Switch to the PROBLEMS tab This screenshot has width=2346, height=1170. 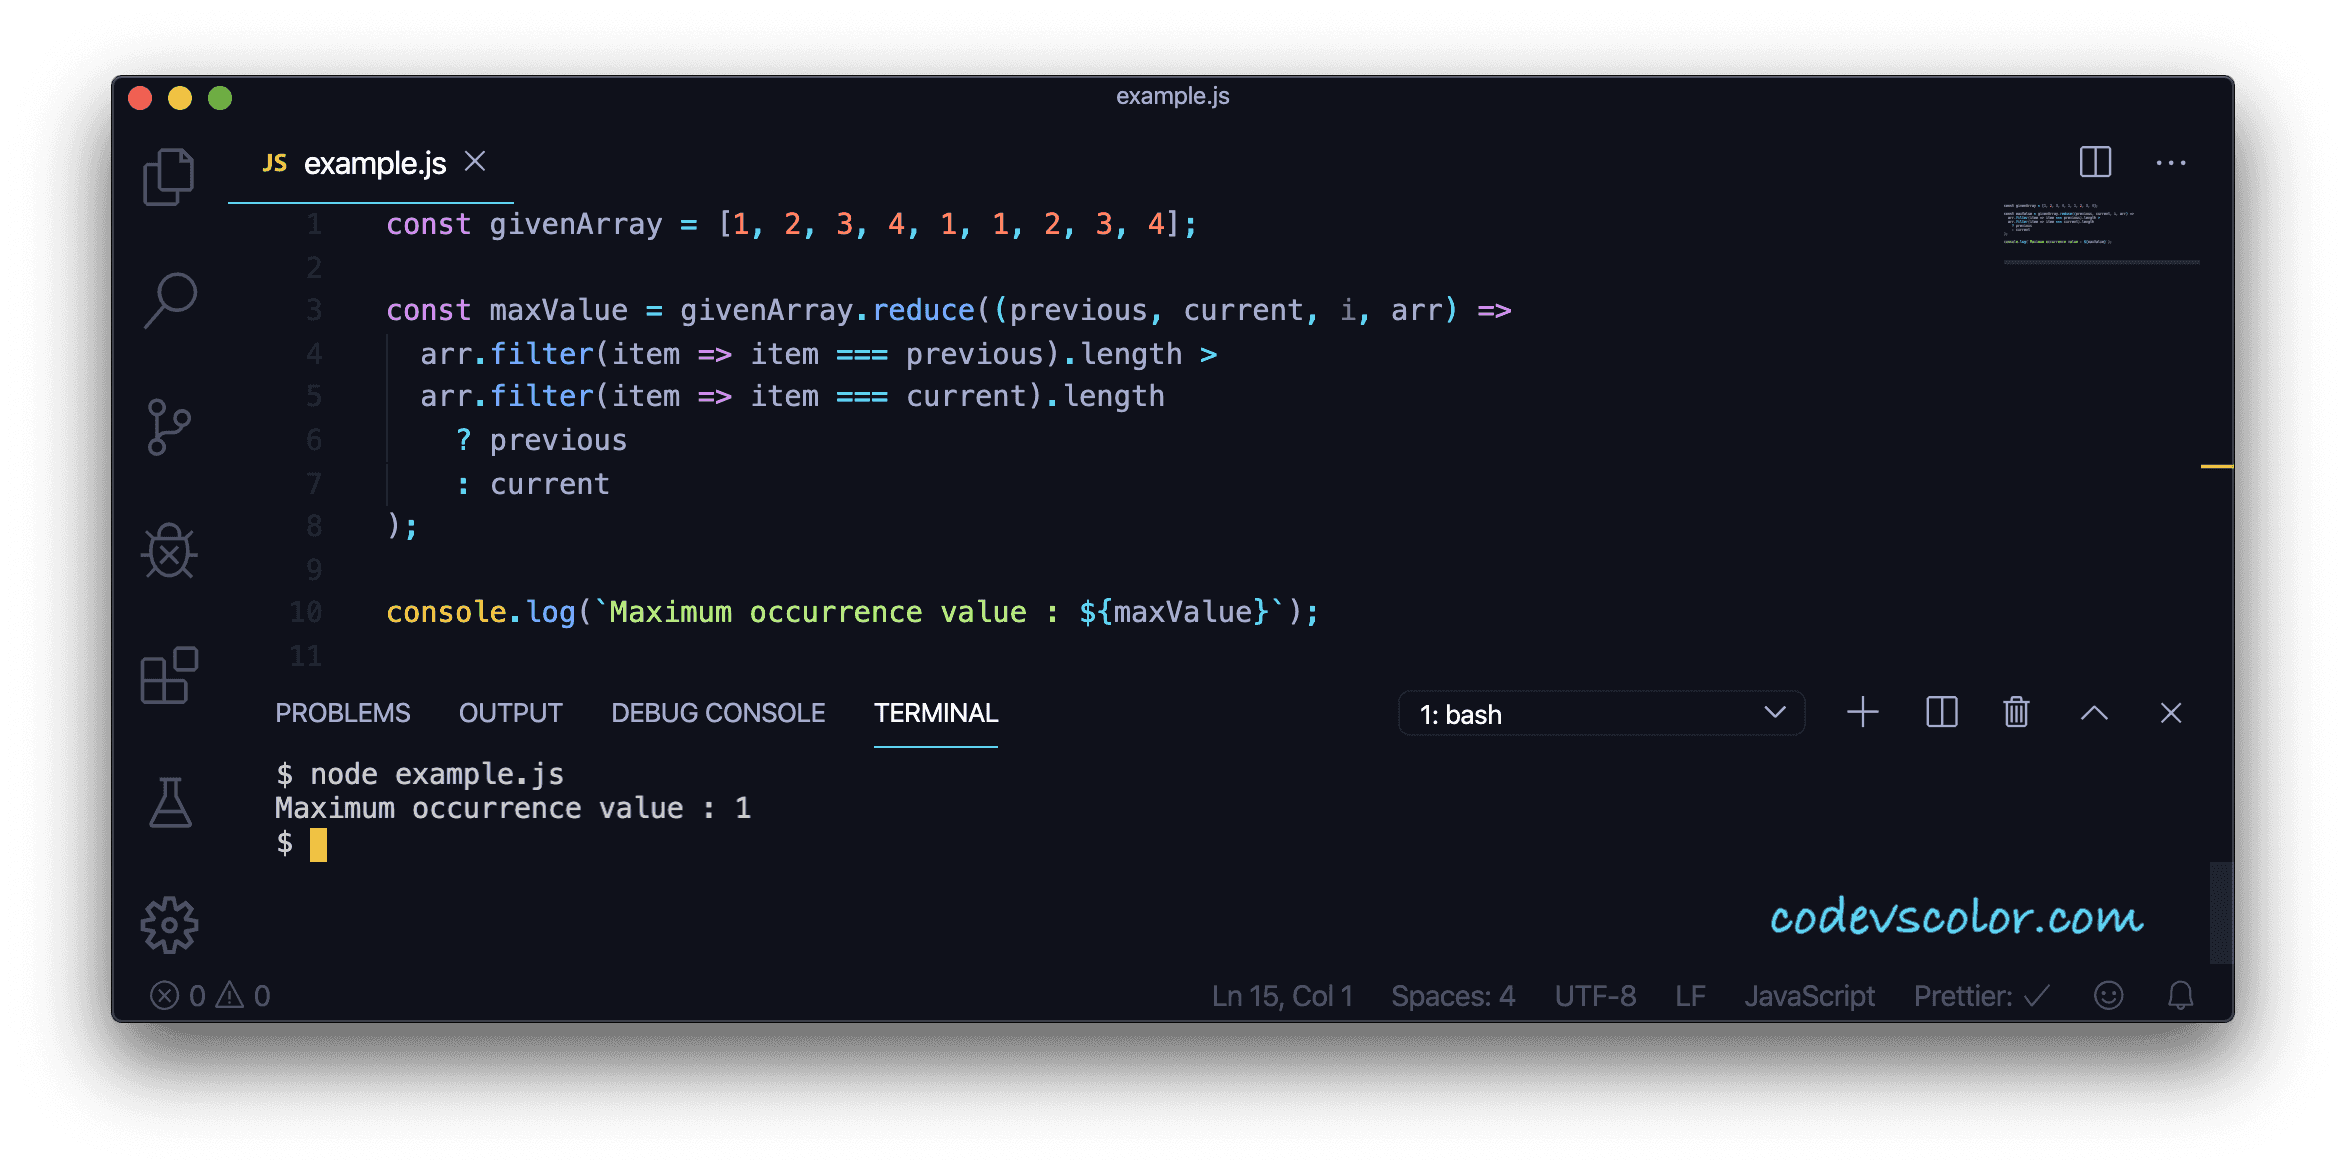[342, 713]
